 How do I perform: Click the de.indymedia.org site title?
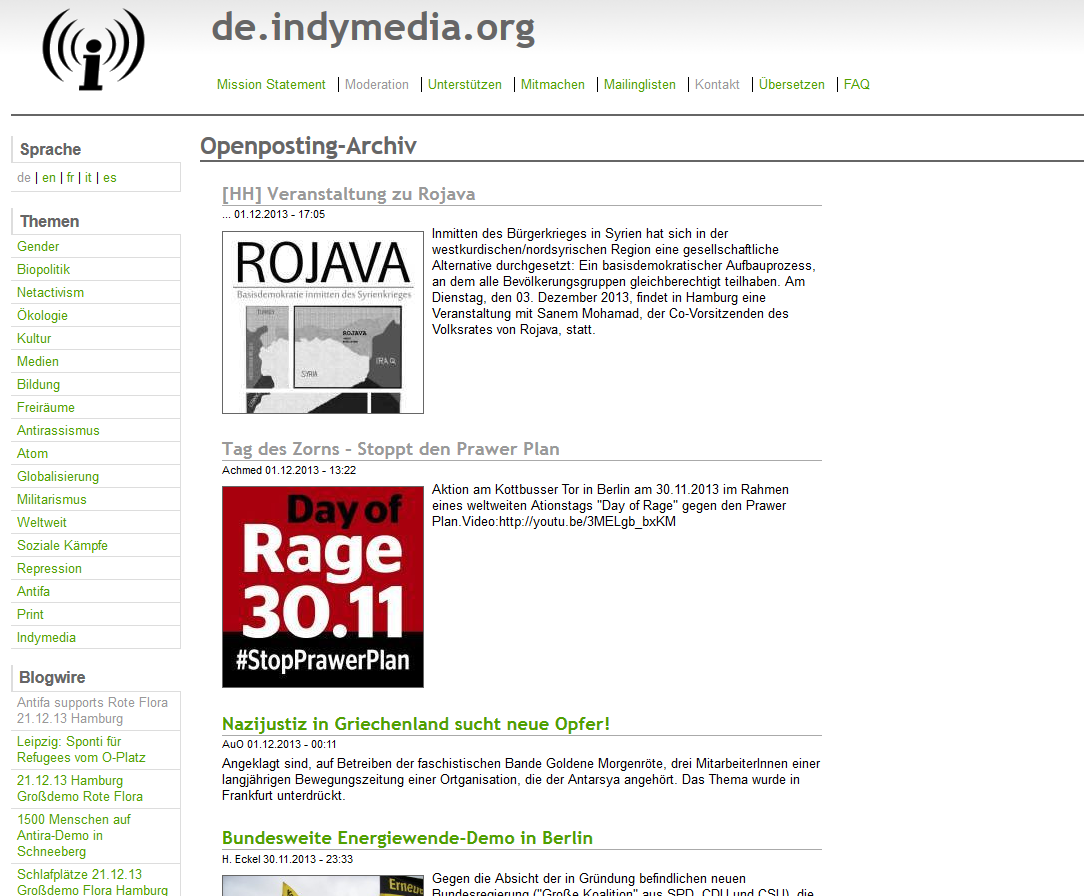point(373,28)
